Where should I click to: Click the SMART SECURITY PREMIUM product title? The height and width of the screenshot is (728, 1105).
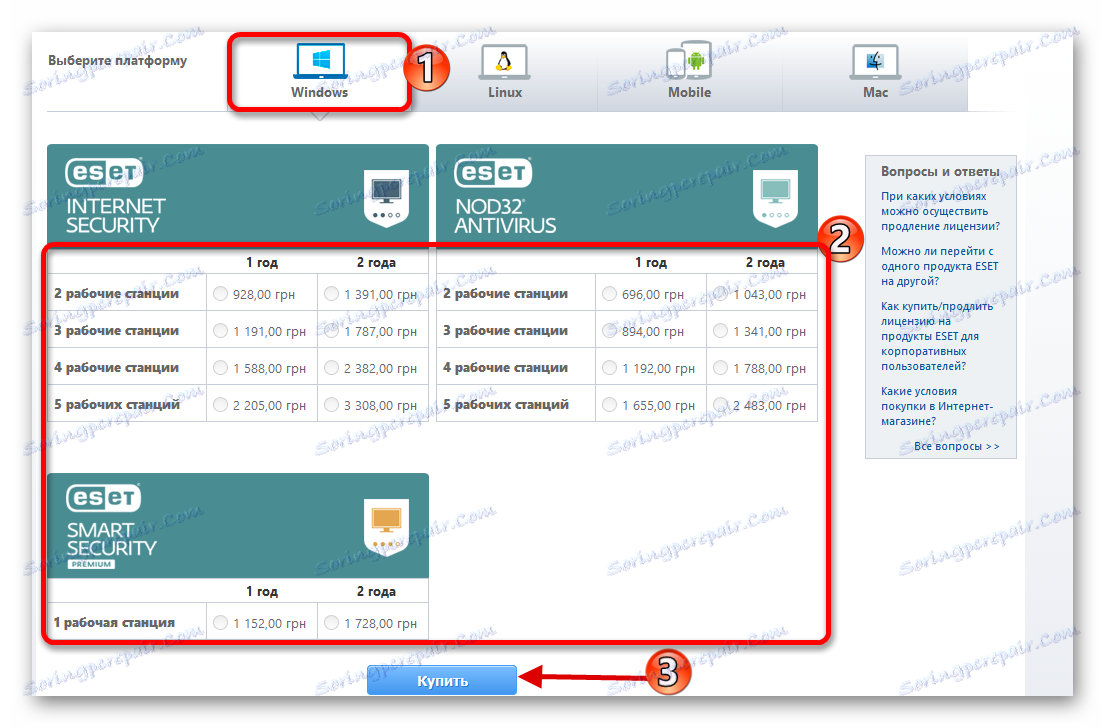[x=111, y=545]
